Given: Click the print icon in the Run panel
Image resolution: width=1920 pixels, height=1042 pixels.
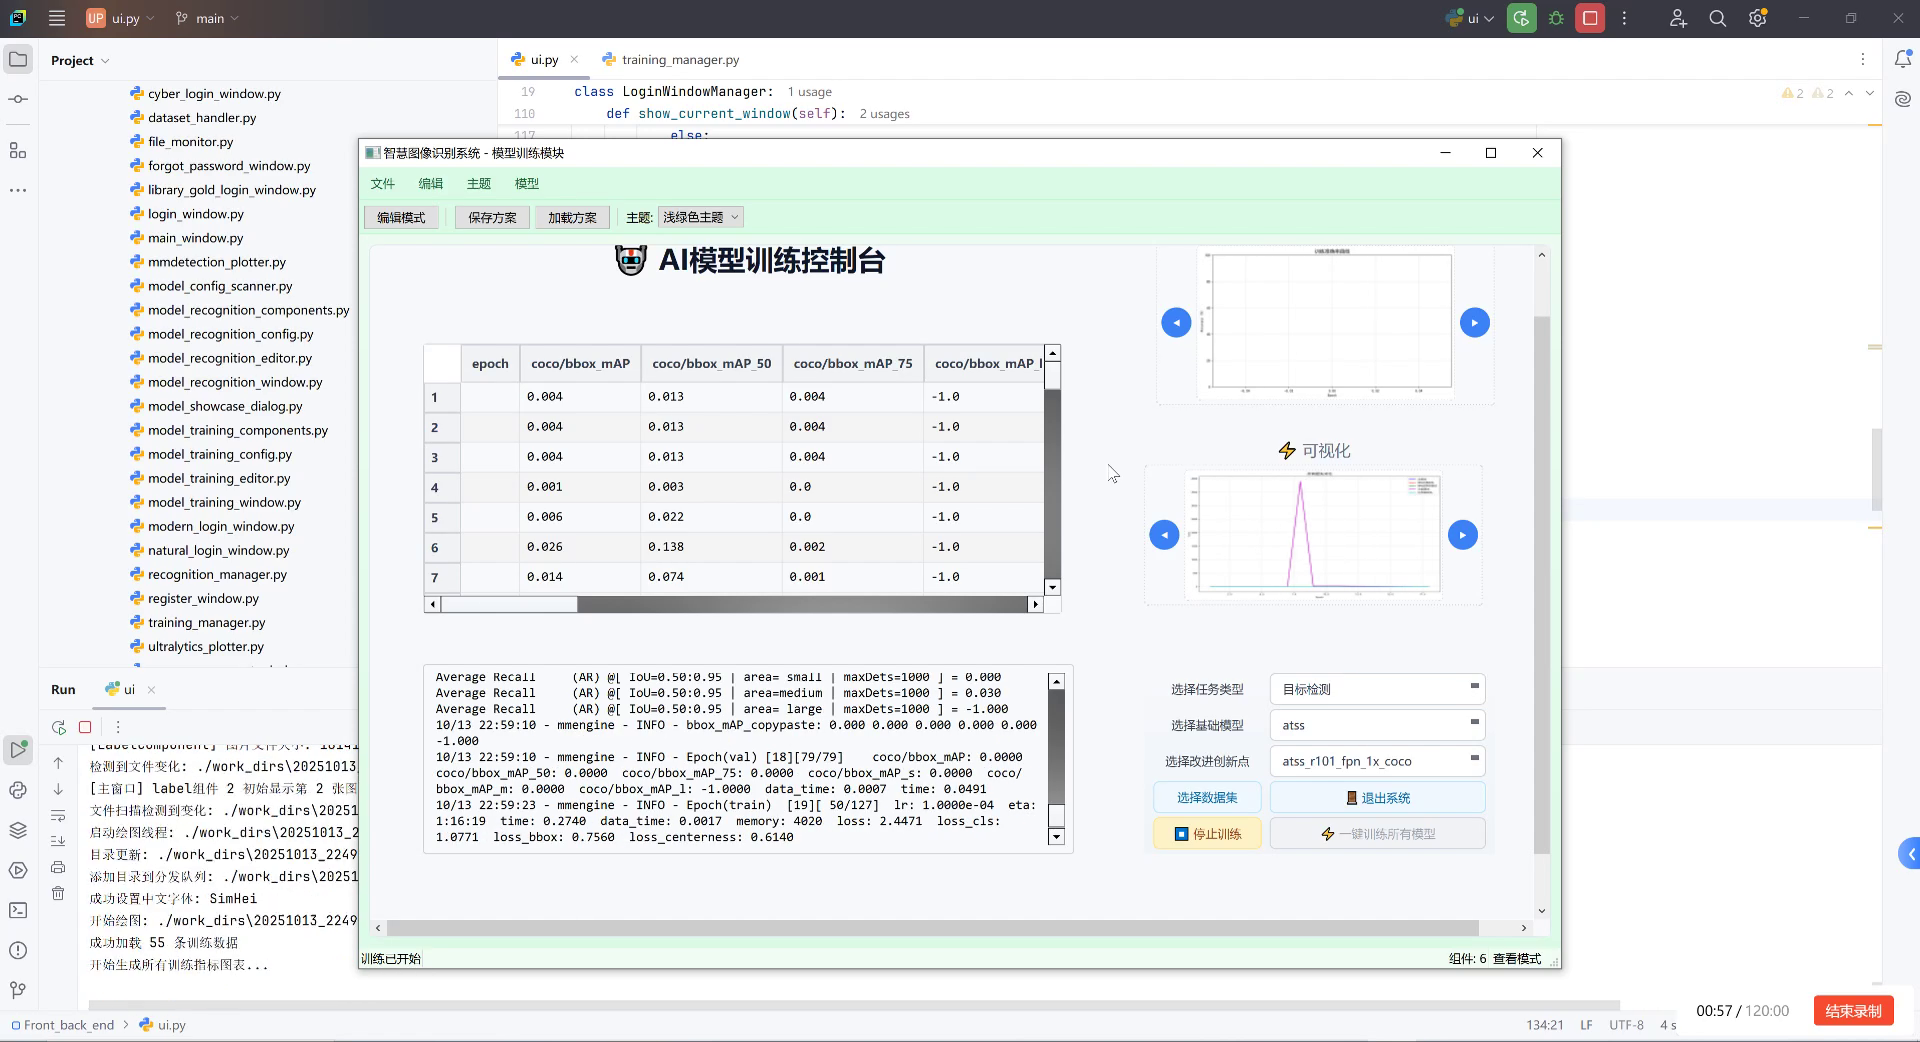Looking at the screenshot, I should click(x=58, y=867).
